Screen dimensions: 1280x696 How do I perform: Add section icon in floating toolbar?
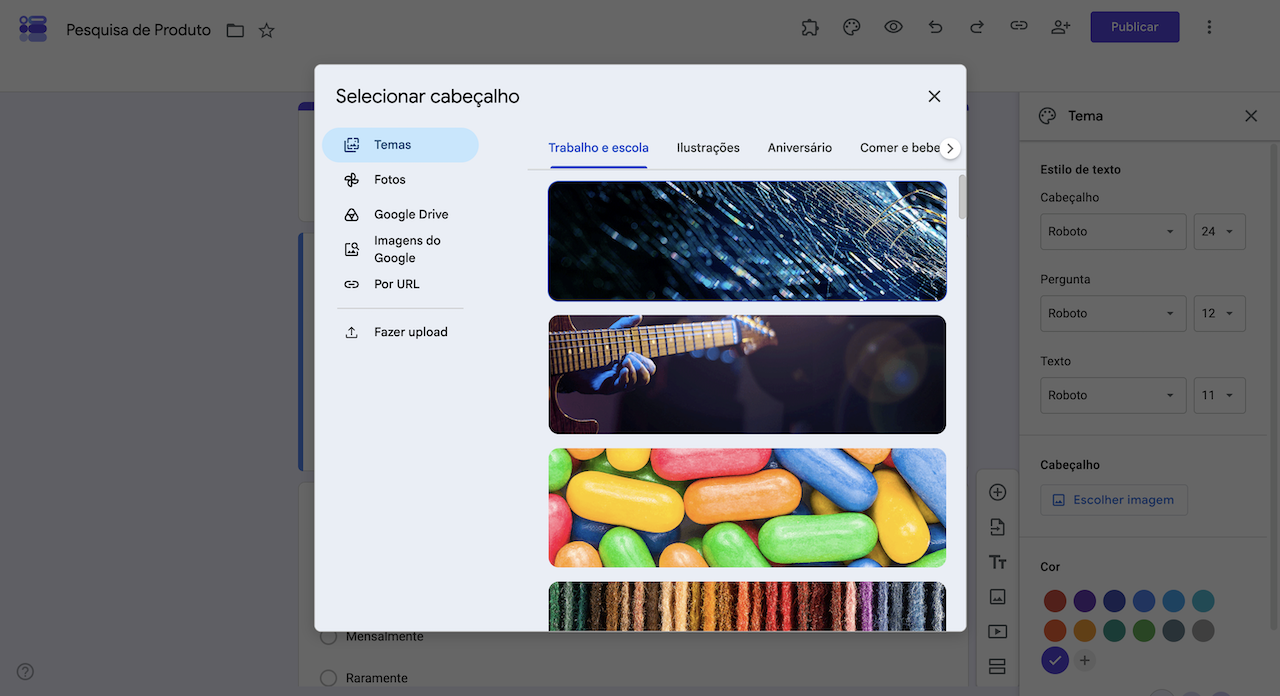997,666
